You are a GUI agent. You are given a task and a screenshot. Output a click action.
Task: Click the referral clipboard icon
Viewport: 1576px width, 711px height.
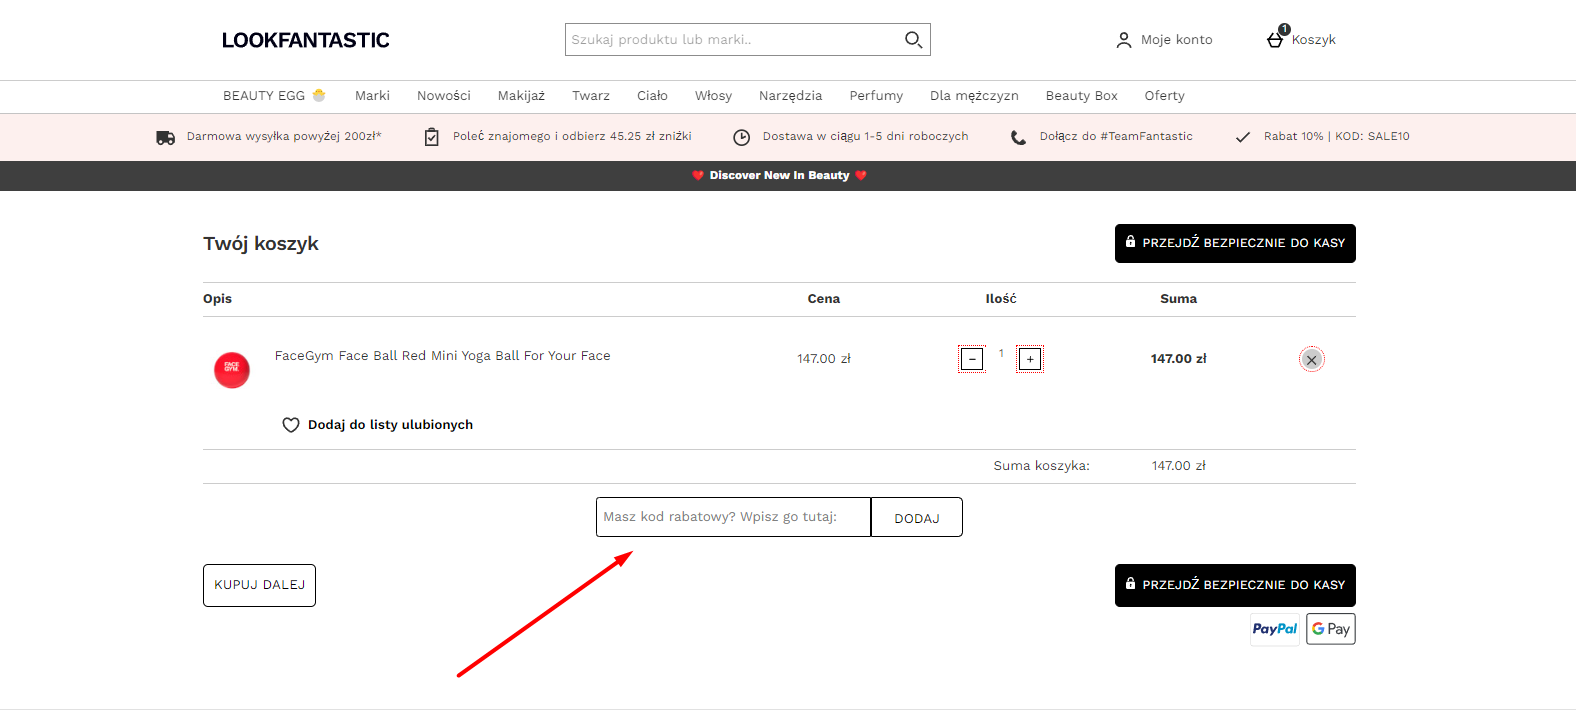click(x=432, y=137)
